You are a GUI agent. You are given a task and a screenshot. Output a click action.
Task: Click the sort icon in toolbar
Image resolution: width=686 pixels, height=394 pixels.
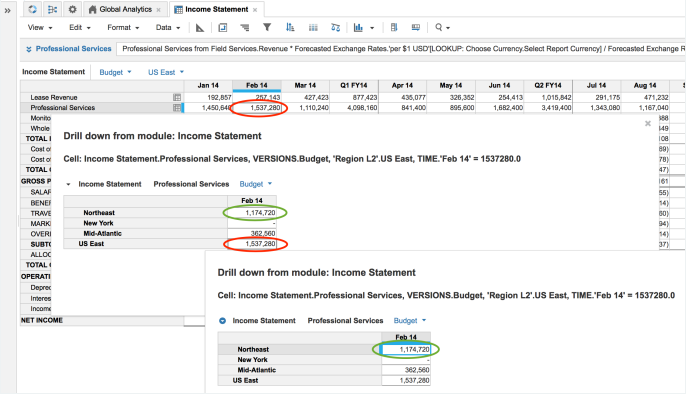point(290,28)
